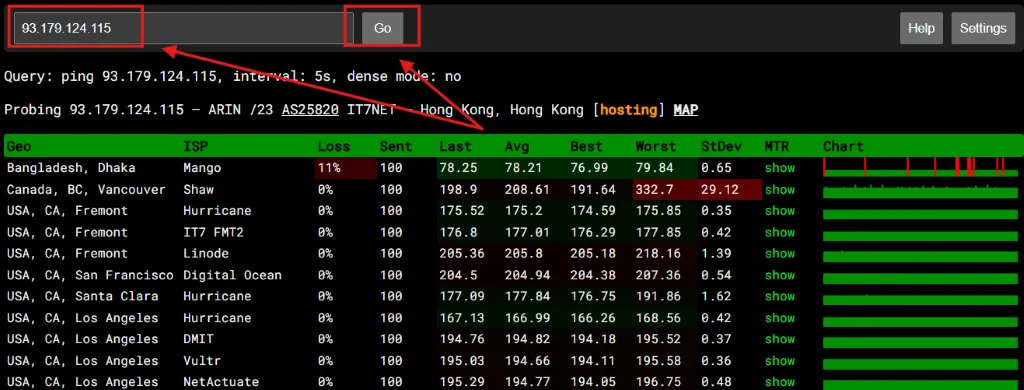The width and height of the screenshot is (1024, 390).
Task: Click the StDev column header
Action: [722, 146]
